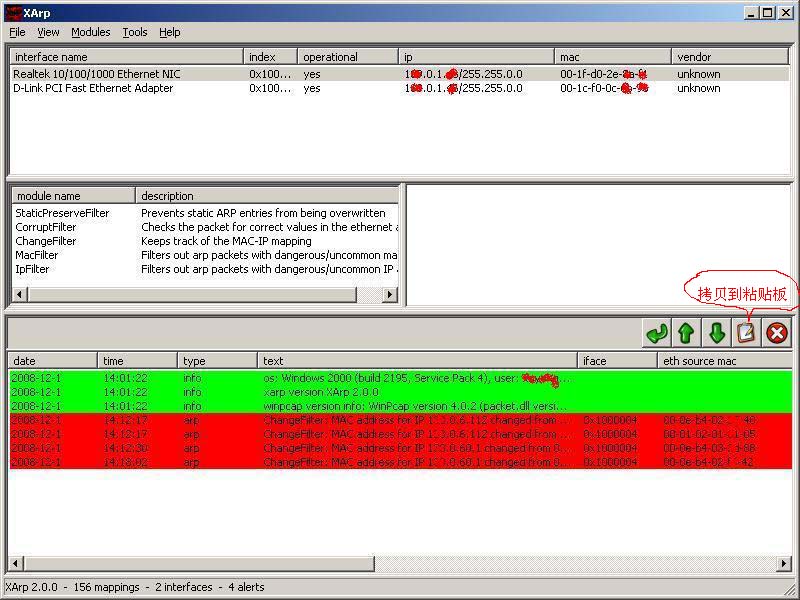Viewport: 800px width, 600px height.
Task: Click the module name column header
Action: pos(73,196)
